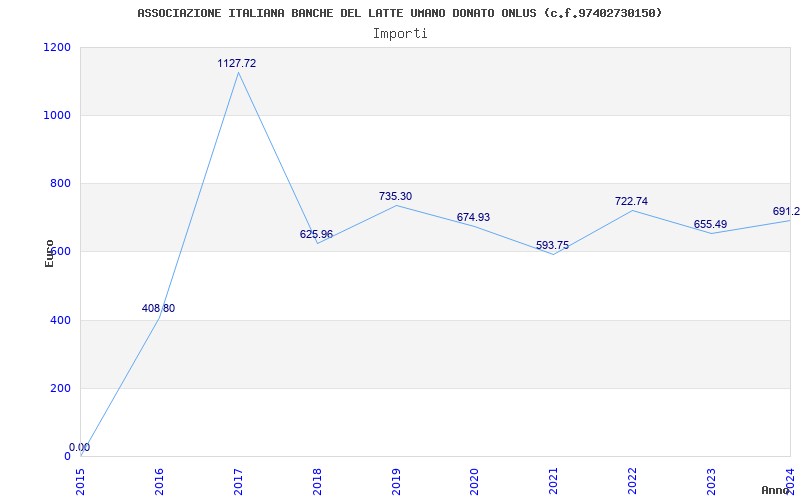
Task: Click the 400 y-axis tick label
Action: 60,320
